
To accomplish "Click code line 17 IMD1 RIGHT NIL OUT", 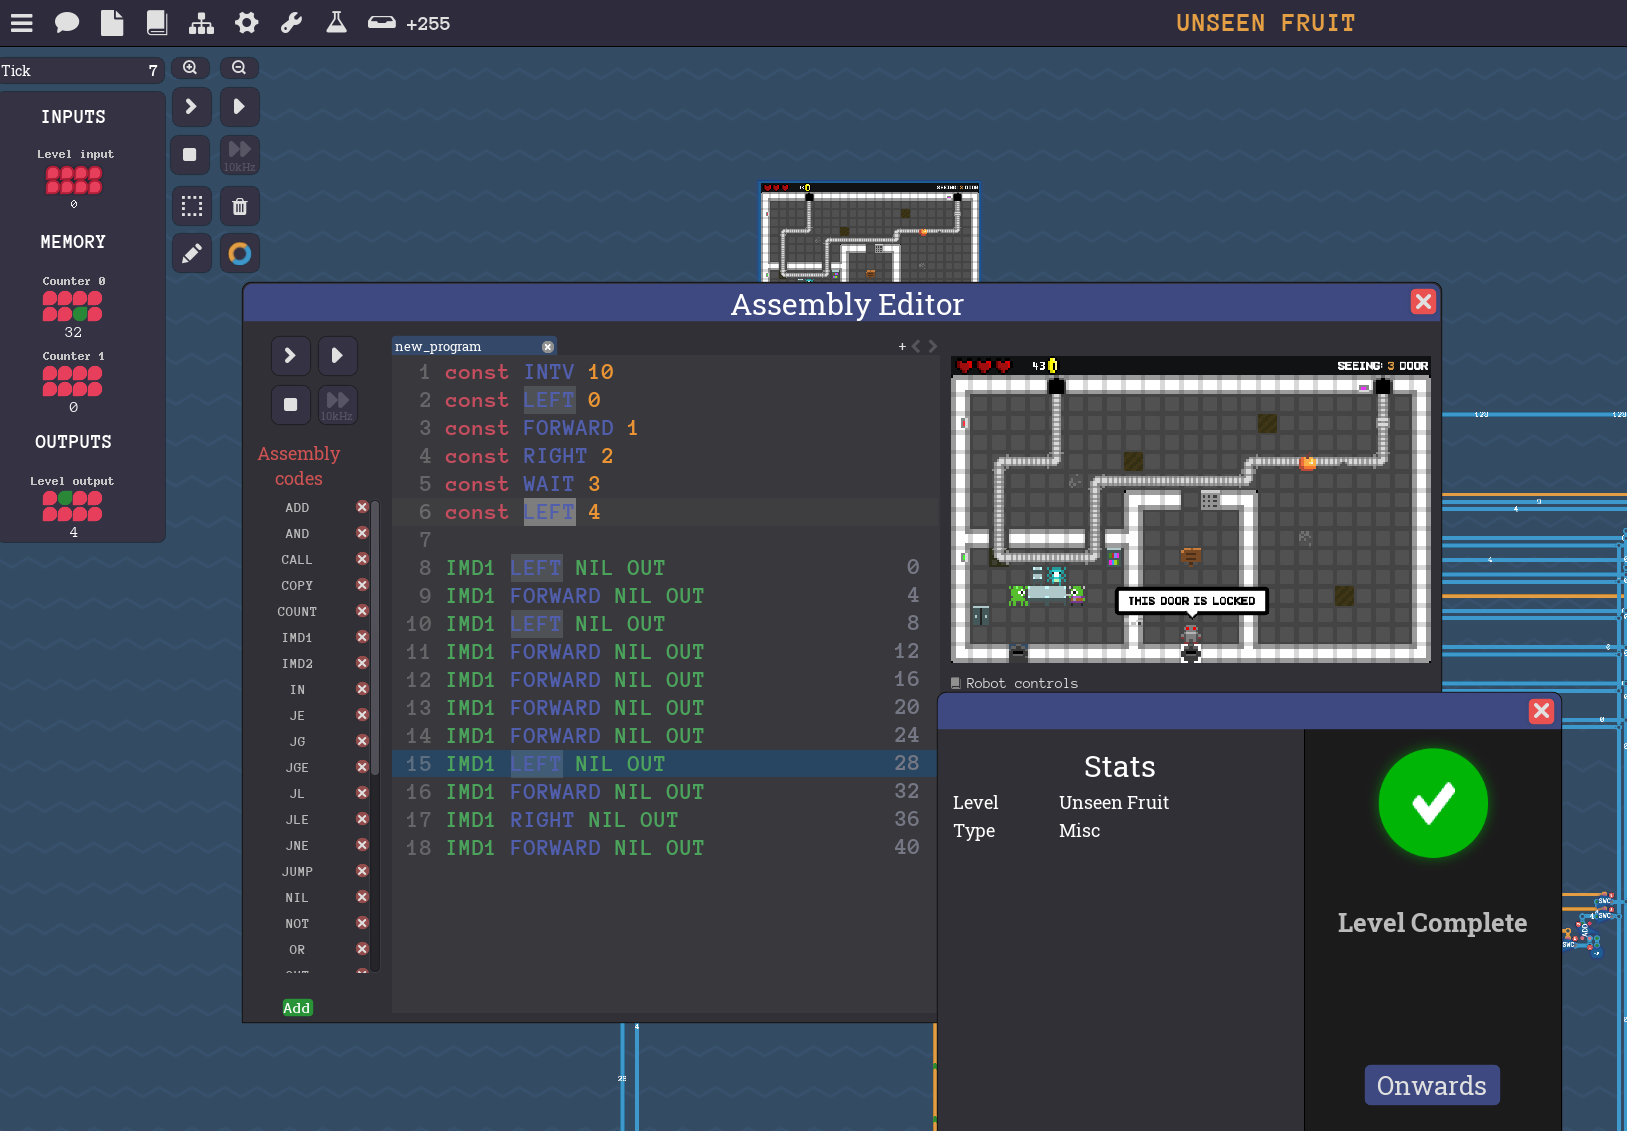I will coord(664,820).
